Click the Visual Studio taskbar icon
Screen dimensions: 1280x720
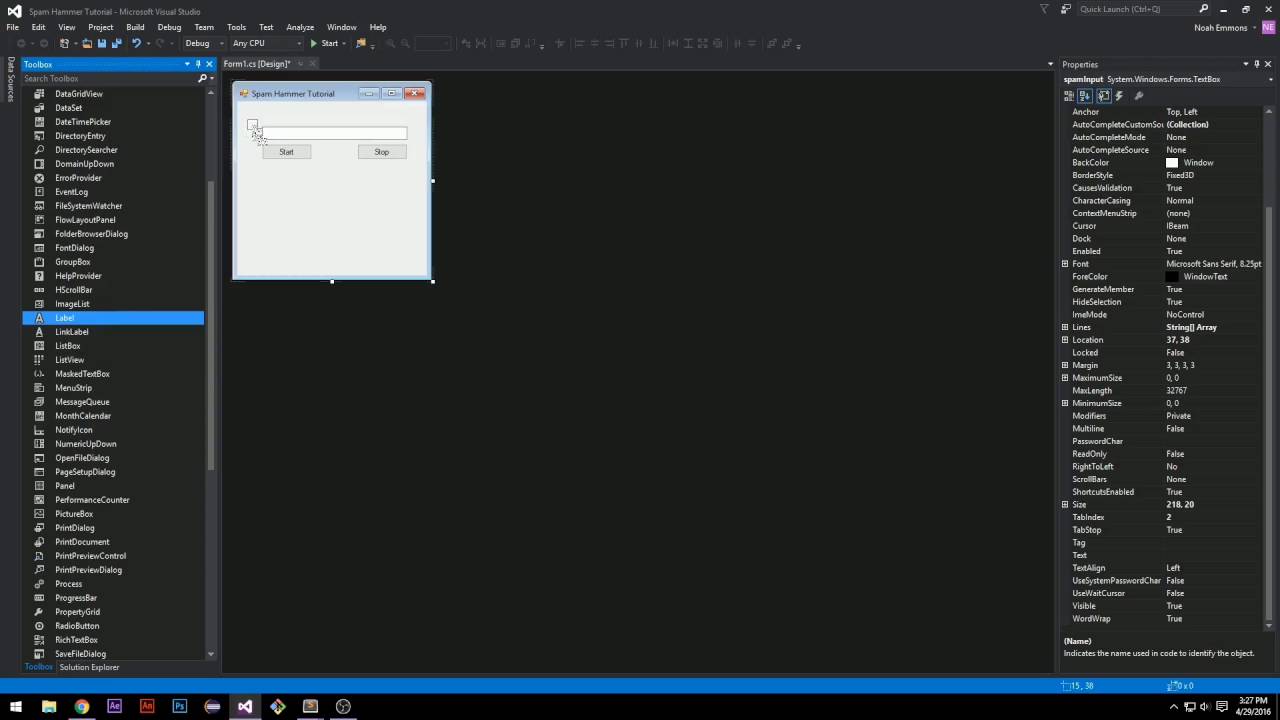coord(245,706)
